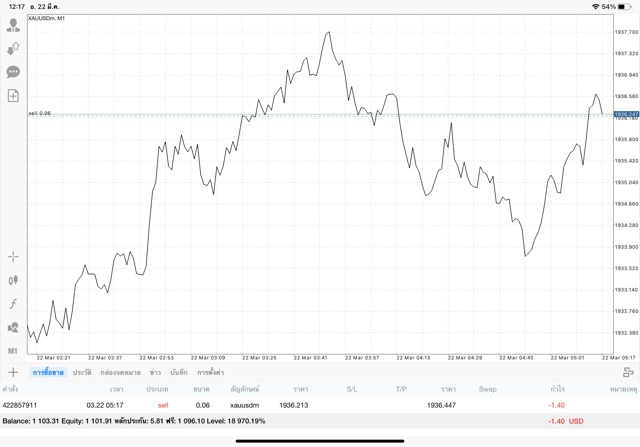Image resolution: width=640 pixels, height=447 pixels.
Task: Activate the crosshair tool
Action: point(13,257)
